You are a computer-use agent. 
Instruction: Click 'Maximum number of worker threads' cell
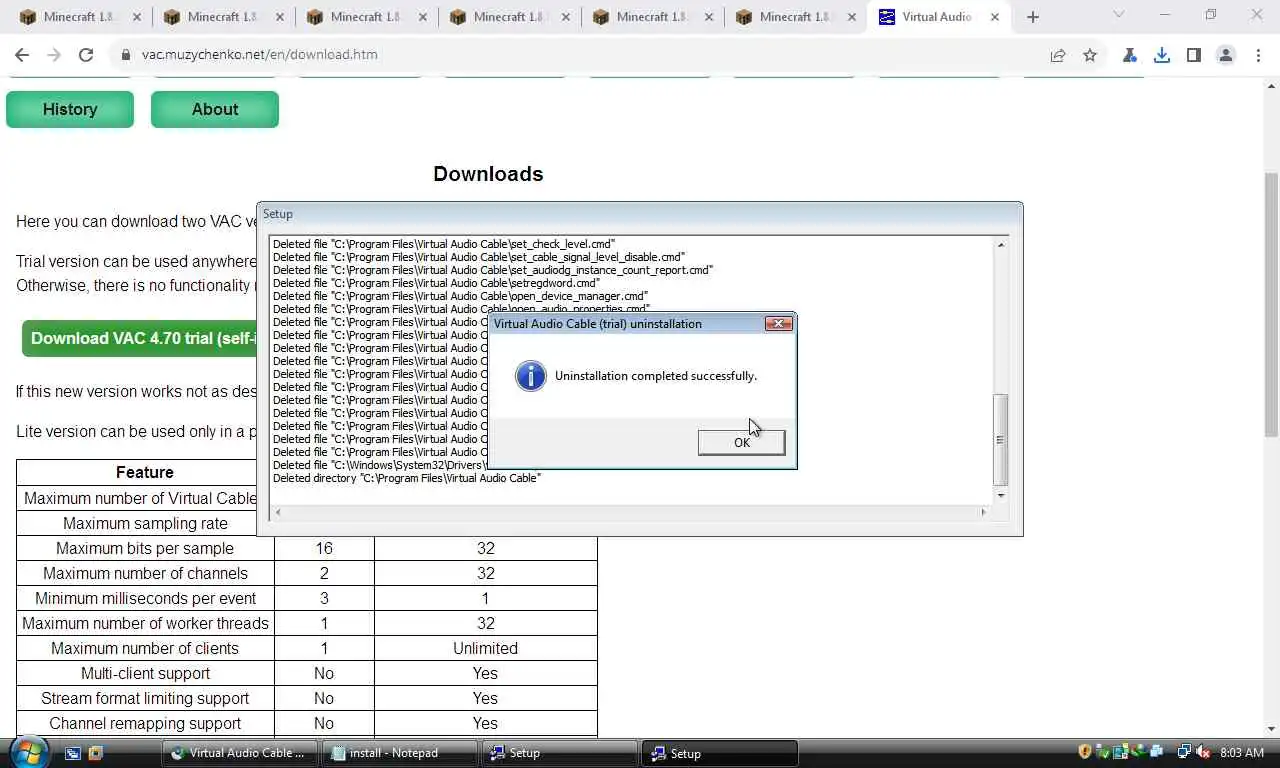click(145, 623)
